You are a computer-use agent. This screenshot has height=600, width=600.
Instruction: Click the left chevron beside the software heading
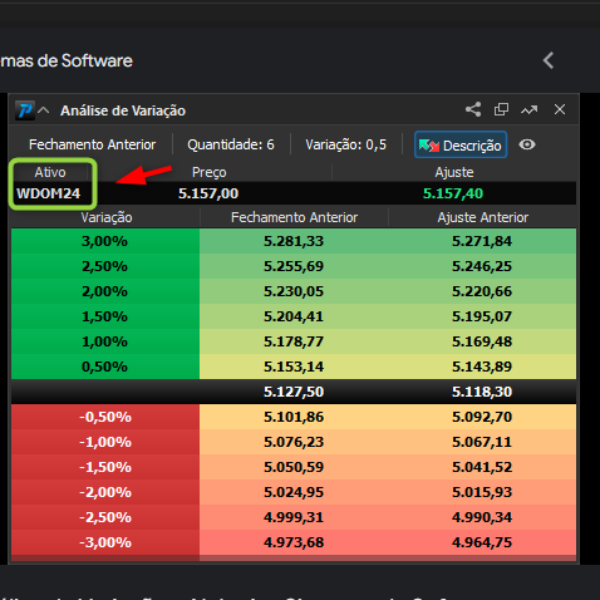click(548, 61)
